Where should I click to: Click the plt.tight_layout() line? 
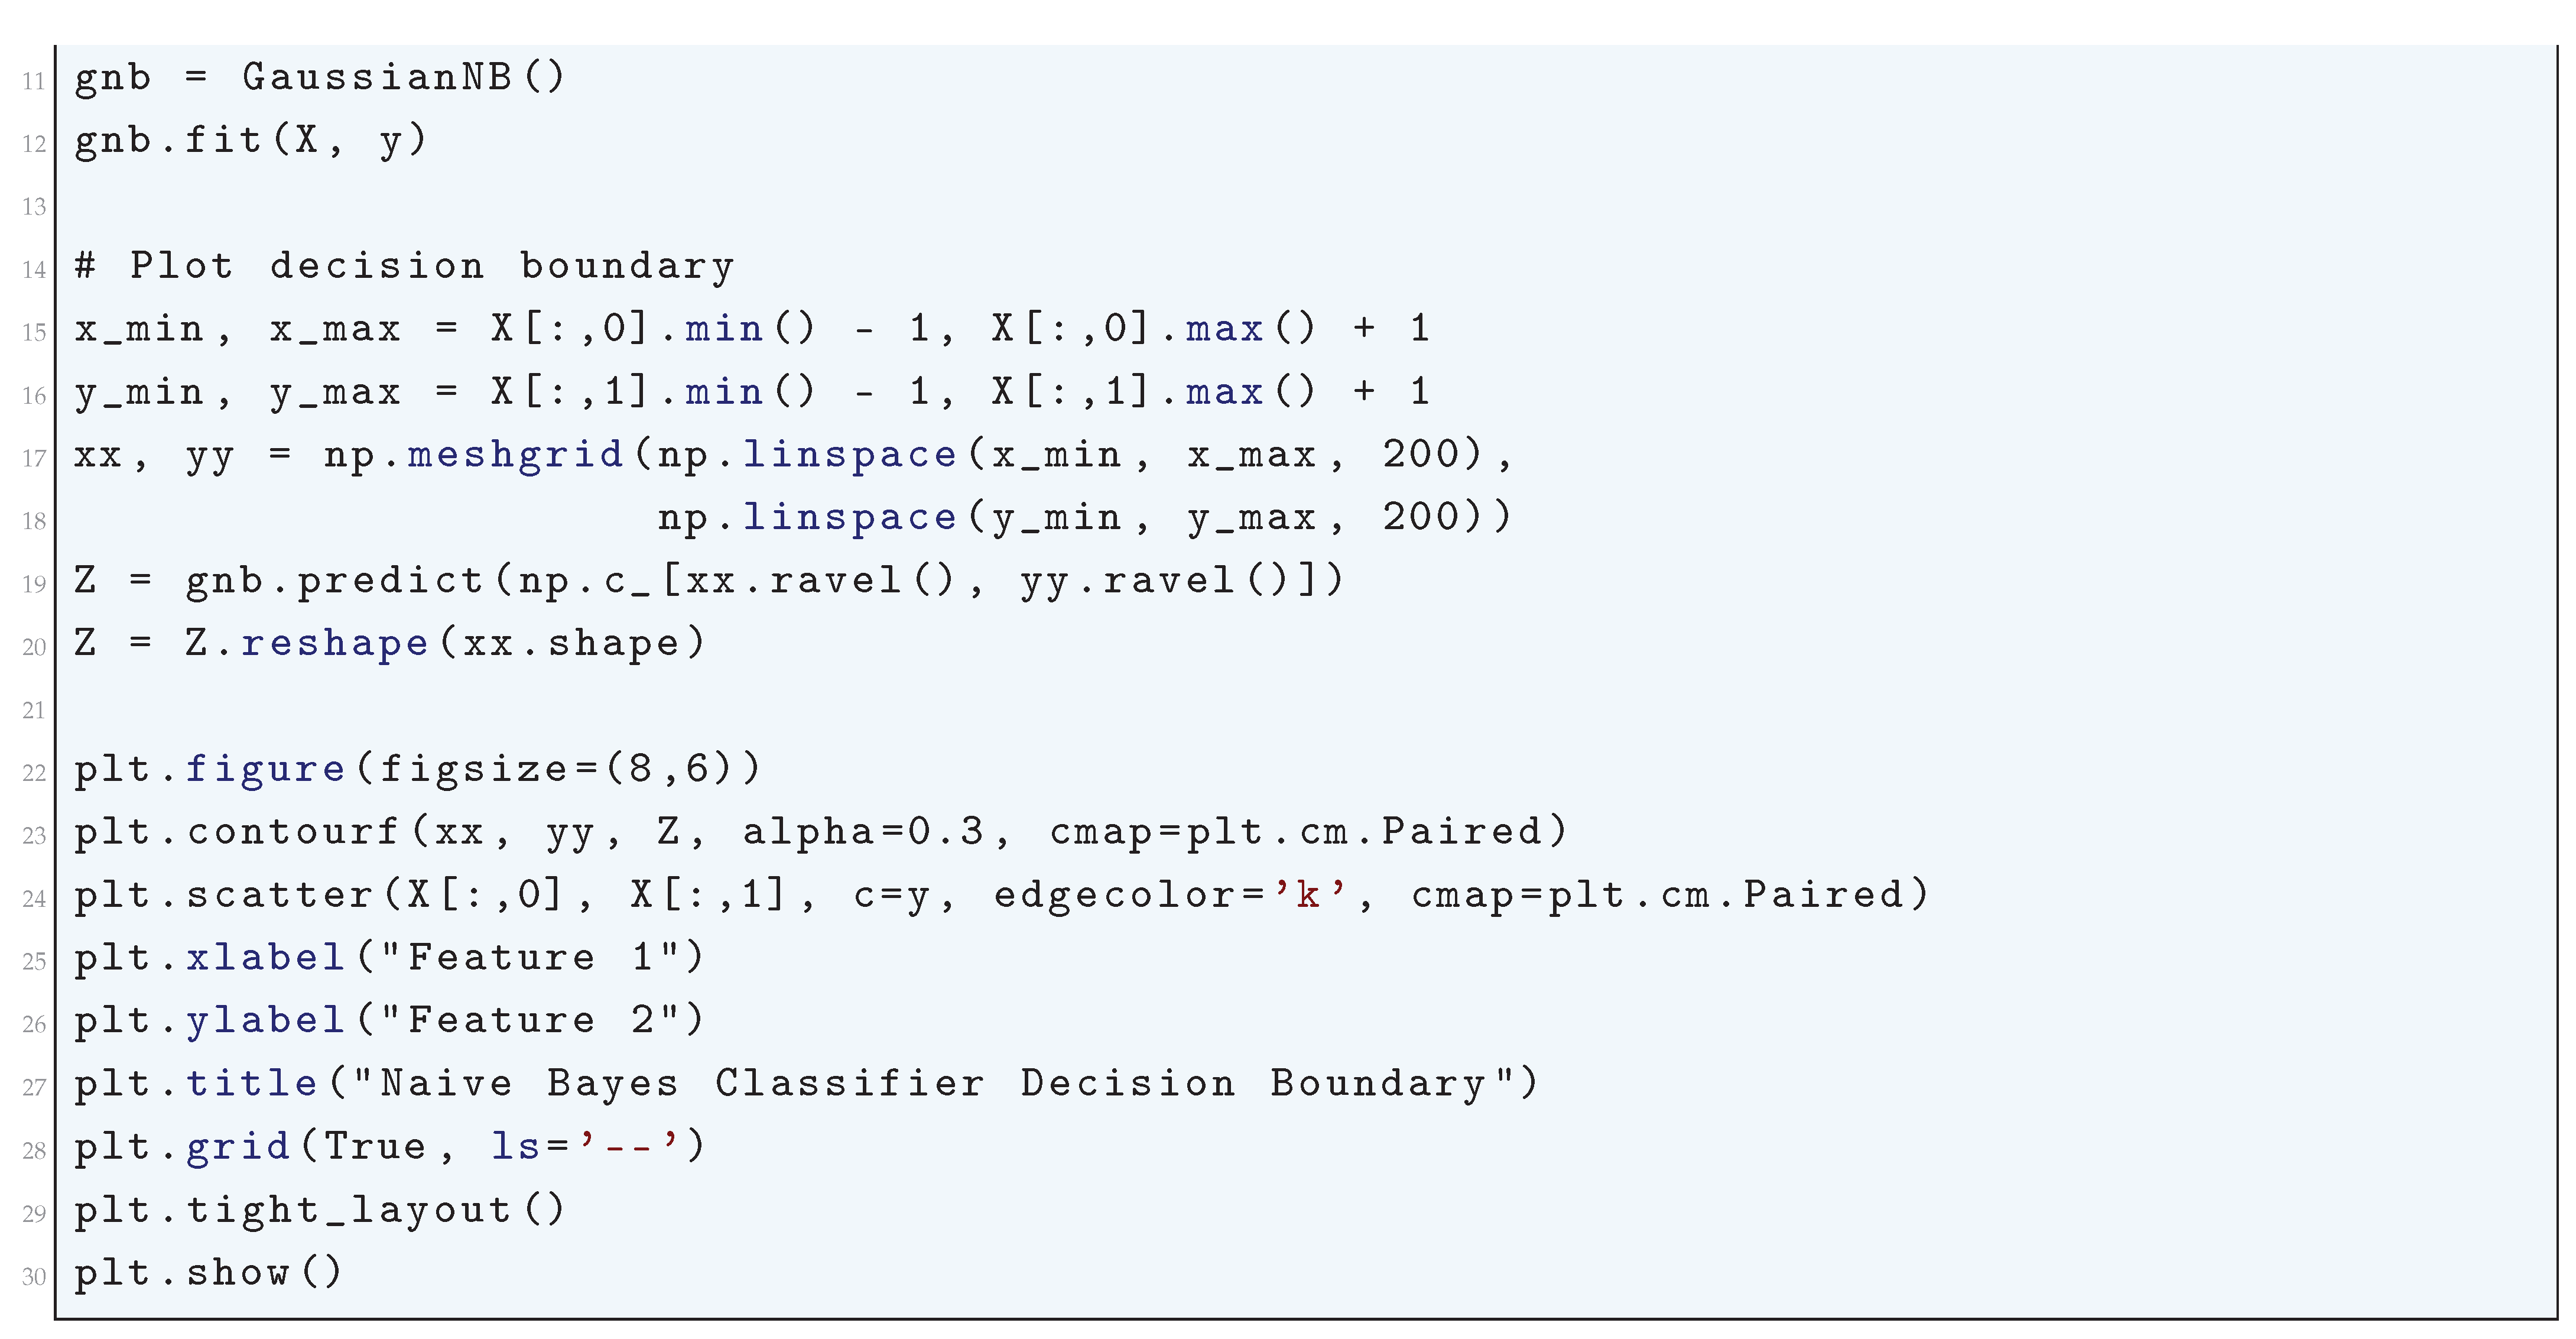[320, 1210]
